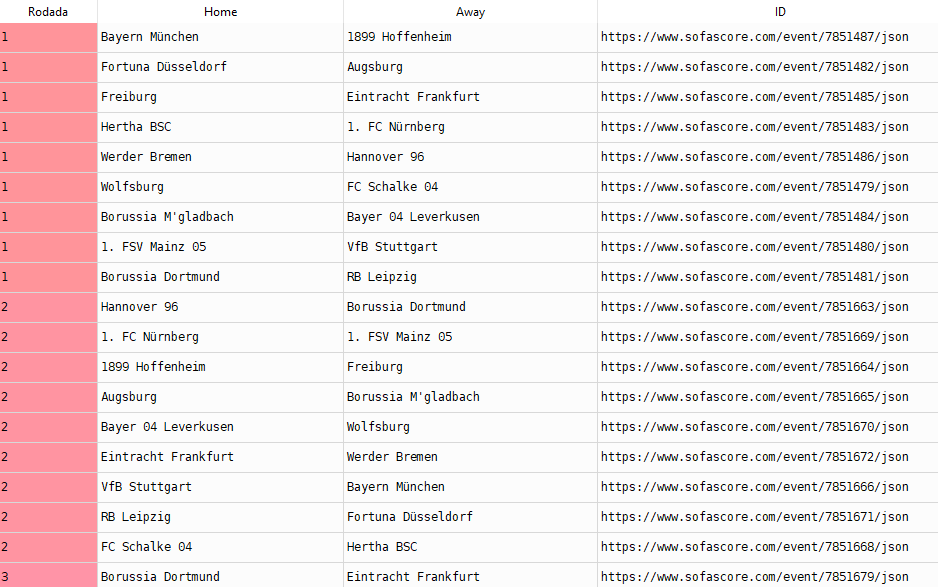The width and height of the screenshot is (938, 587).
Task: Click the Hertha BSC home cell in round 1
Action: tap(136, 127)
